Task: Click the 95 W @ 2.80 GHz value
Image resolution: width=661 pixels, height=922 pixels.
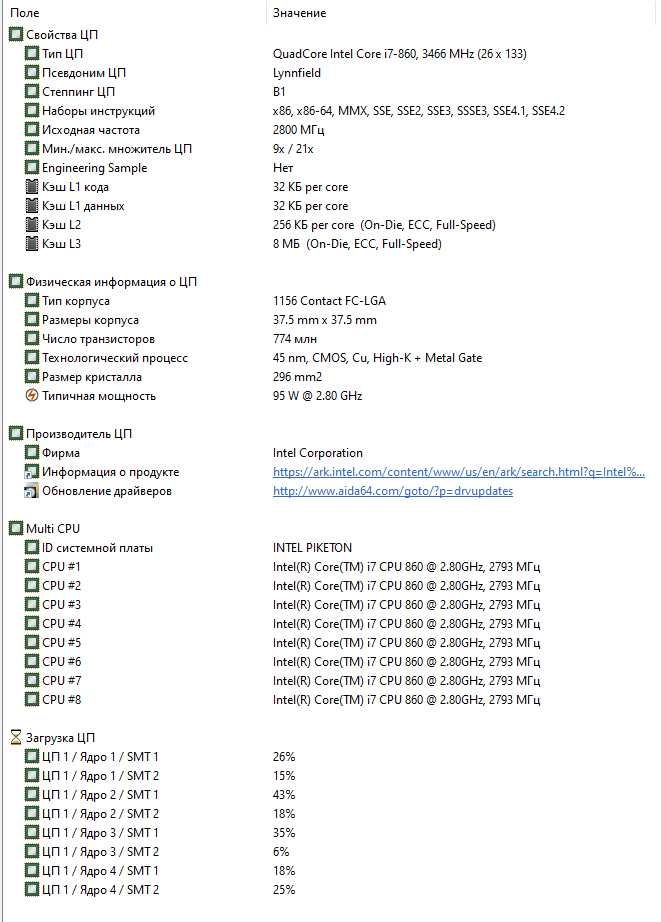Action: (318, 396)
